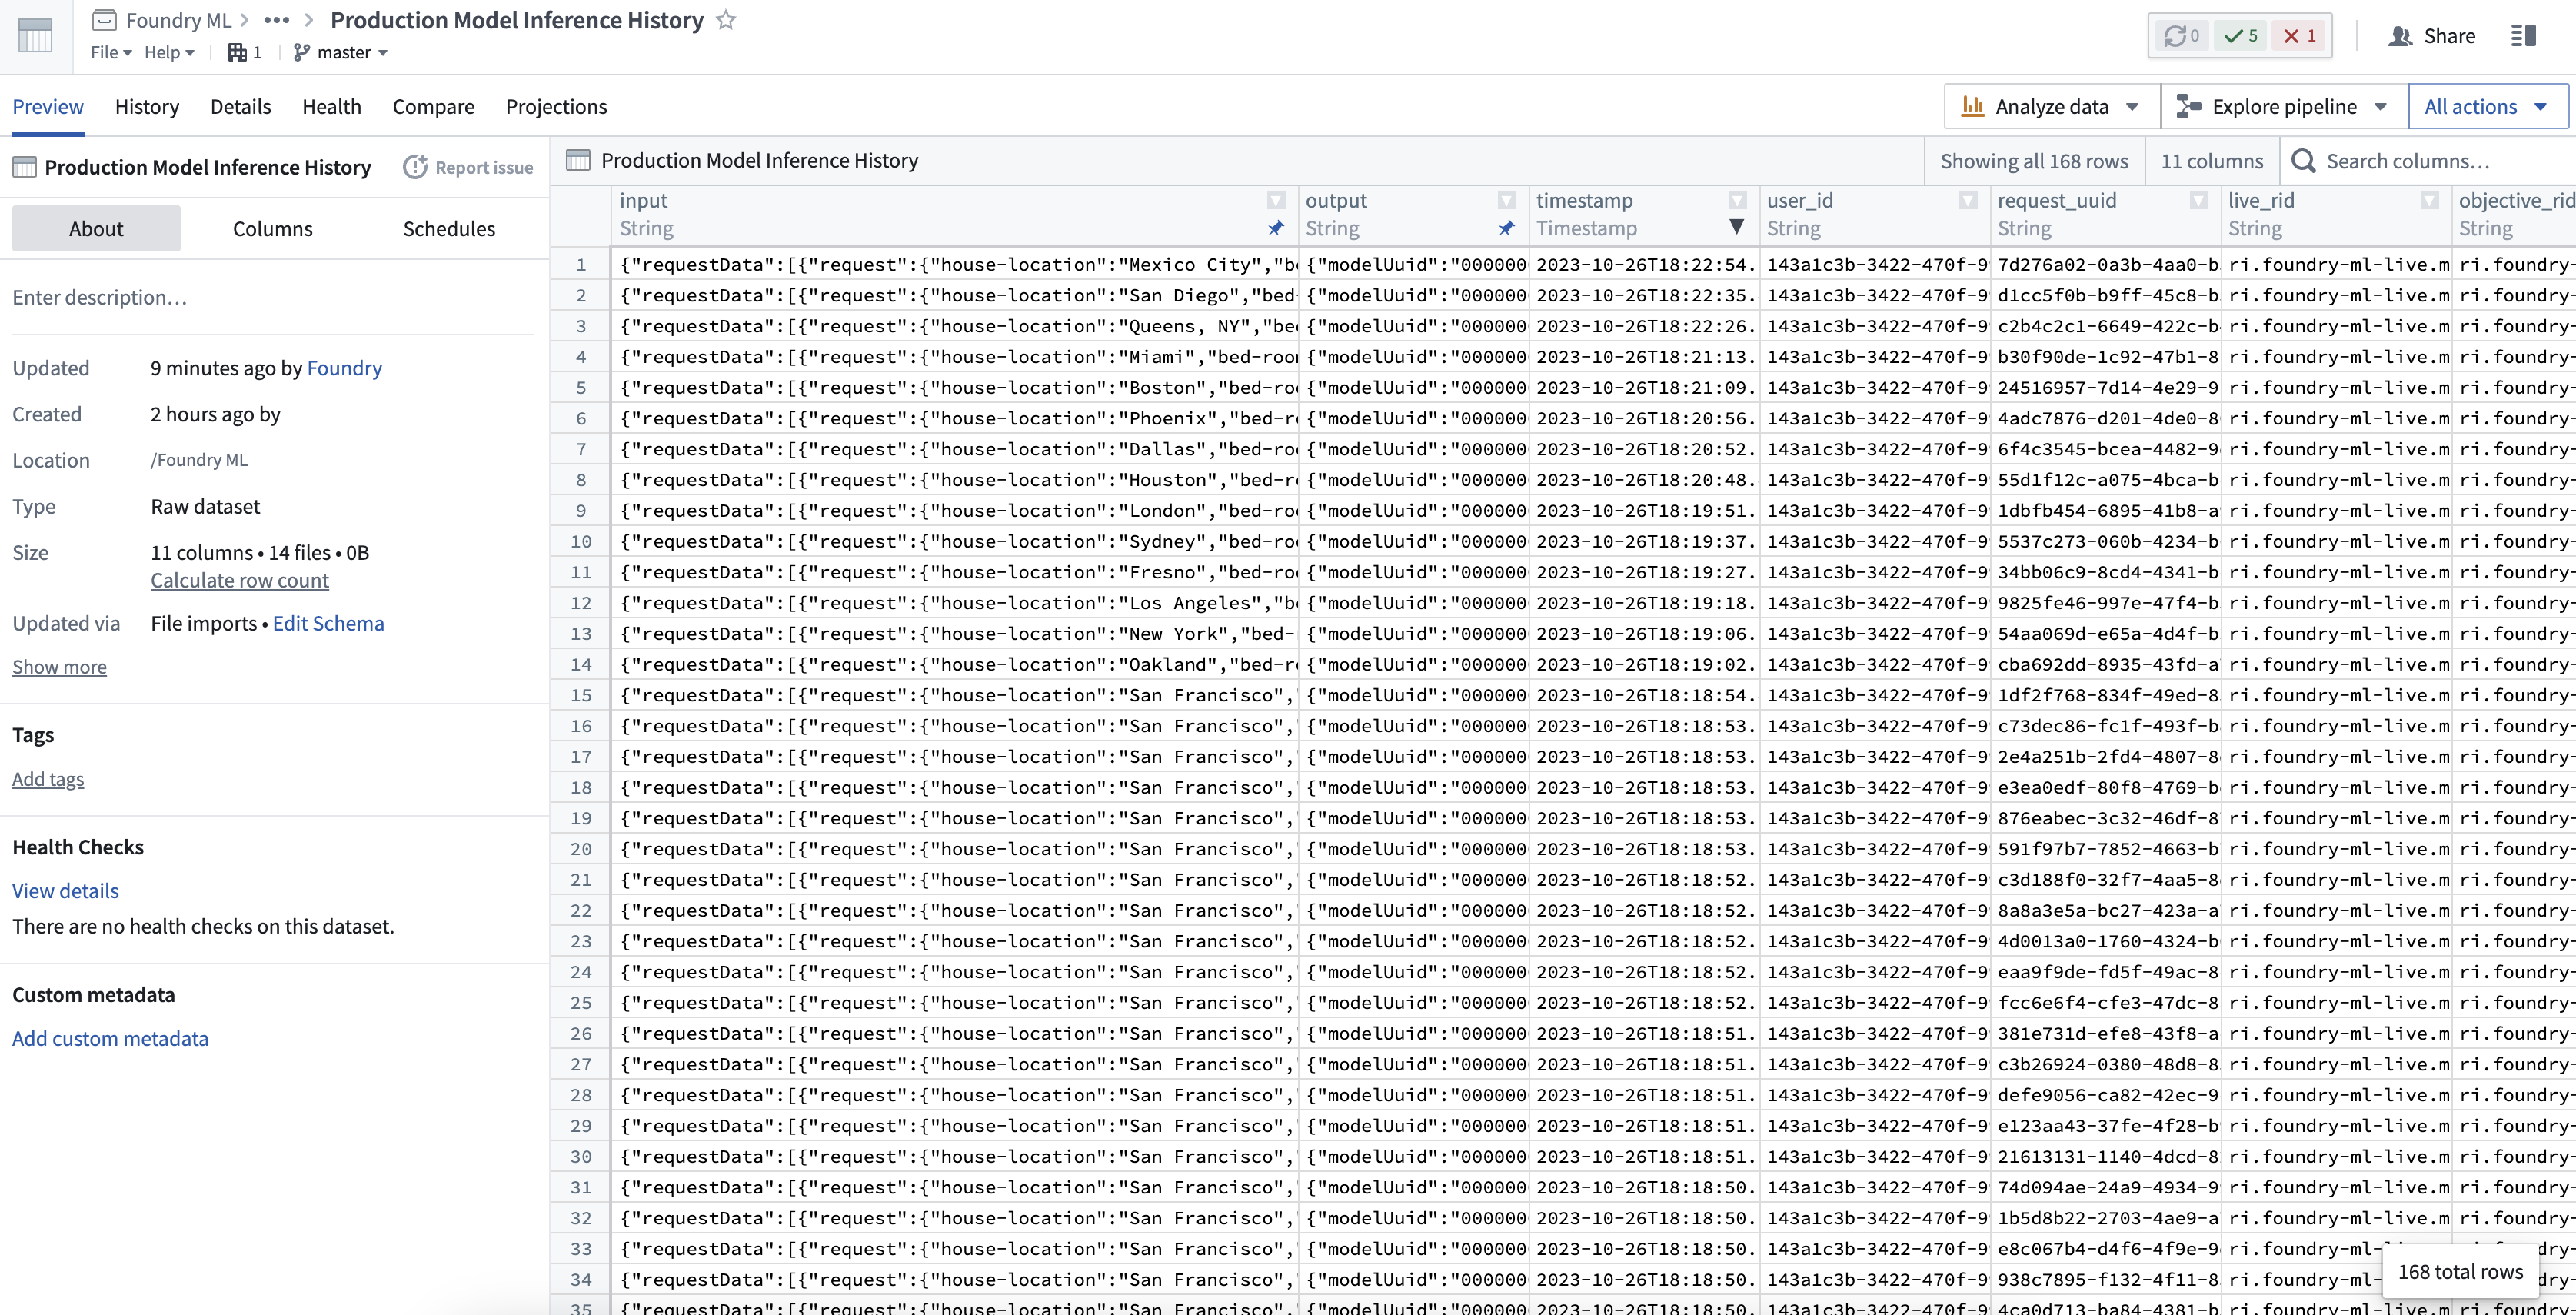Click the pin icon on input column
Image resolution: width=2576 pixels, height=1315 pixels.
1276,228
